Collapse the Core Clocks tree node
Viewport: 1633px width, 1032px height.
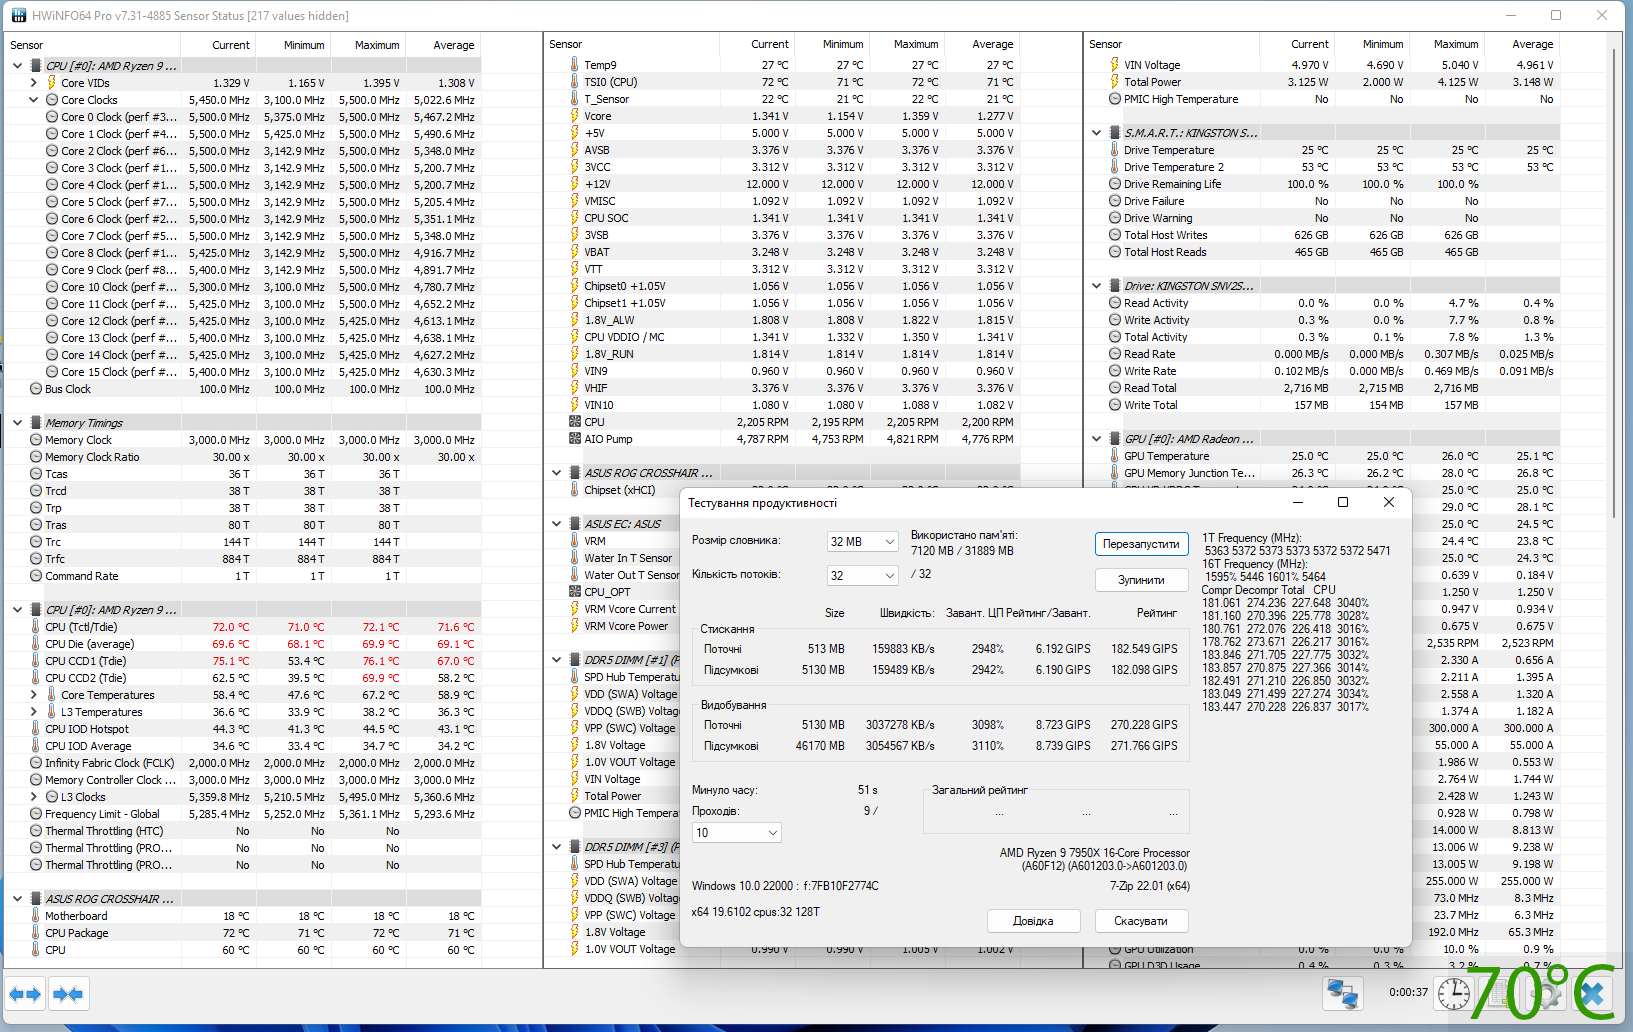point(33,100)
